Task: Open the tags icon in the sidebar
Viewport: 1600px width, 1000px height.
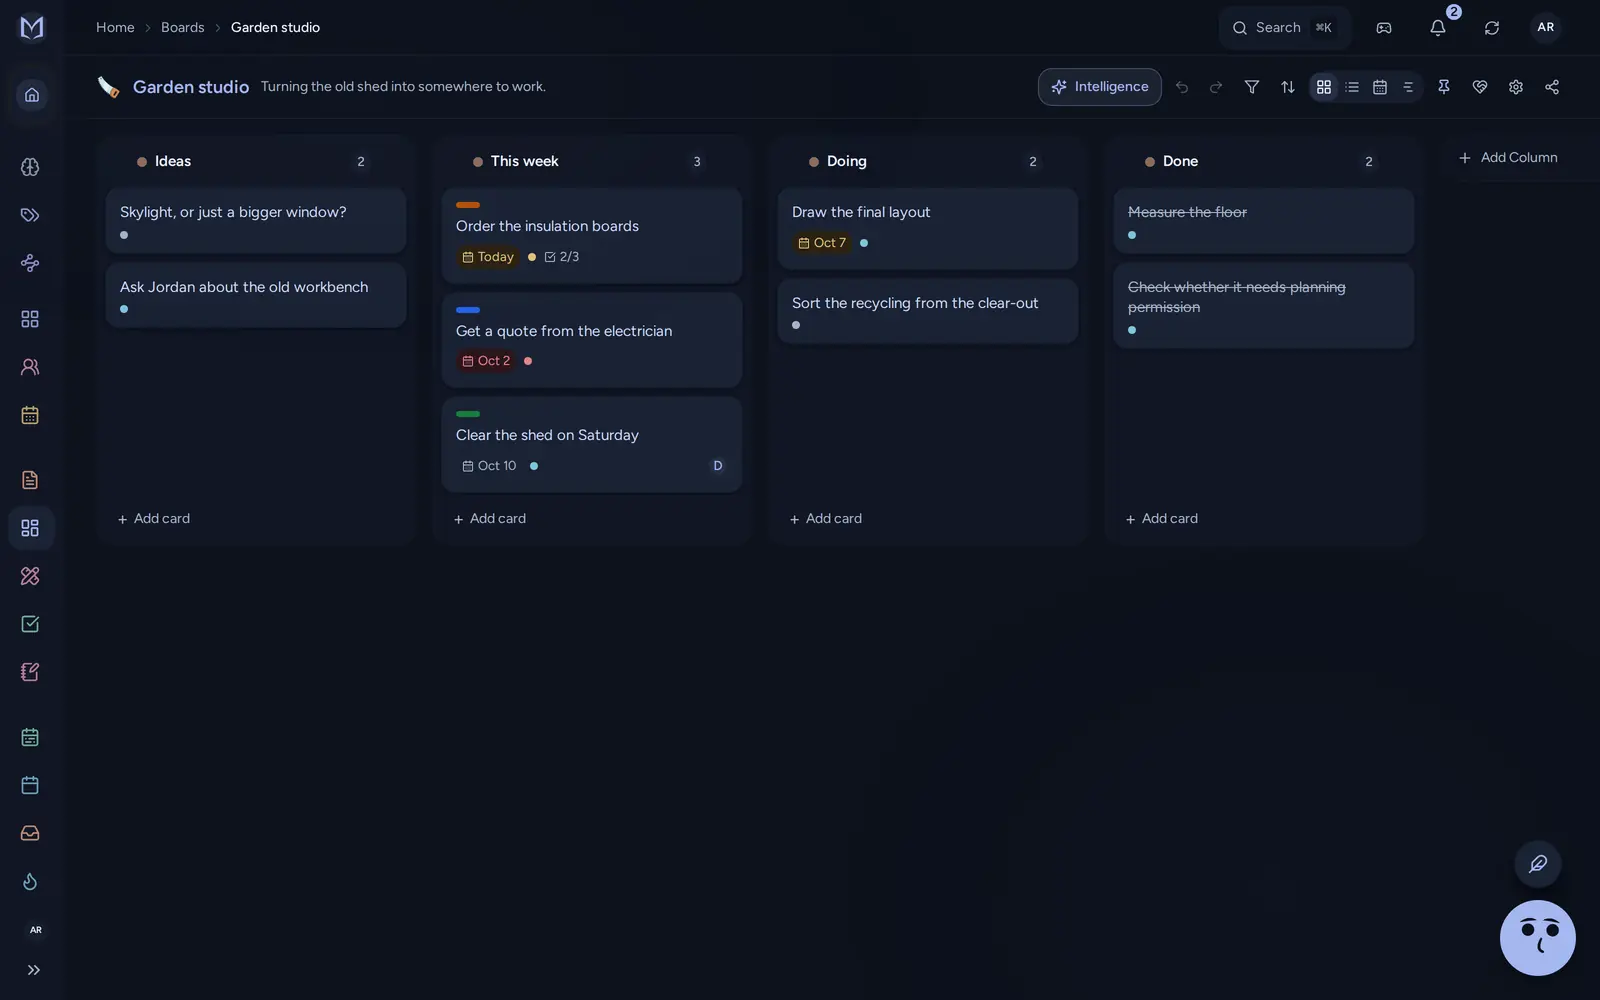Action: (x=30, y=215)
